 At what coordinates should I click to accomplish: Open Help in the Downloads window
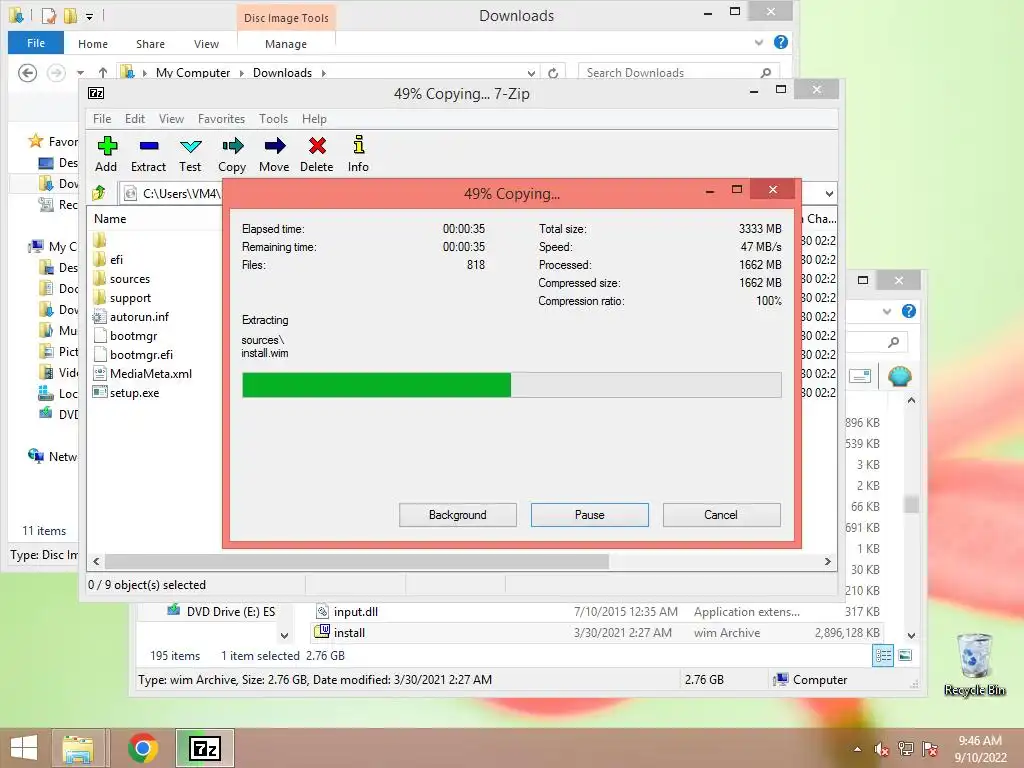pos(780,42)
